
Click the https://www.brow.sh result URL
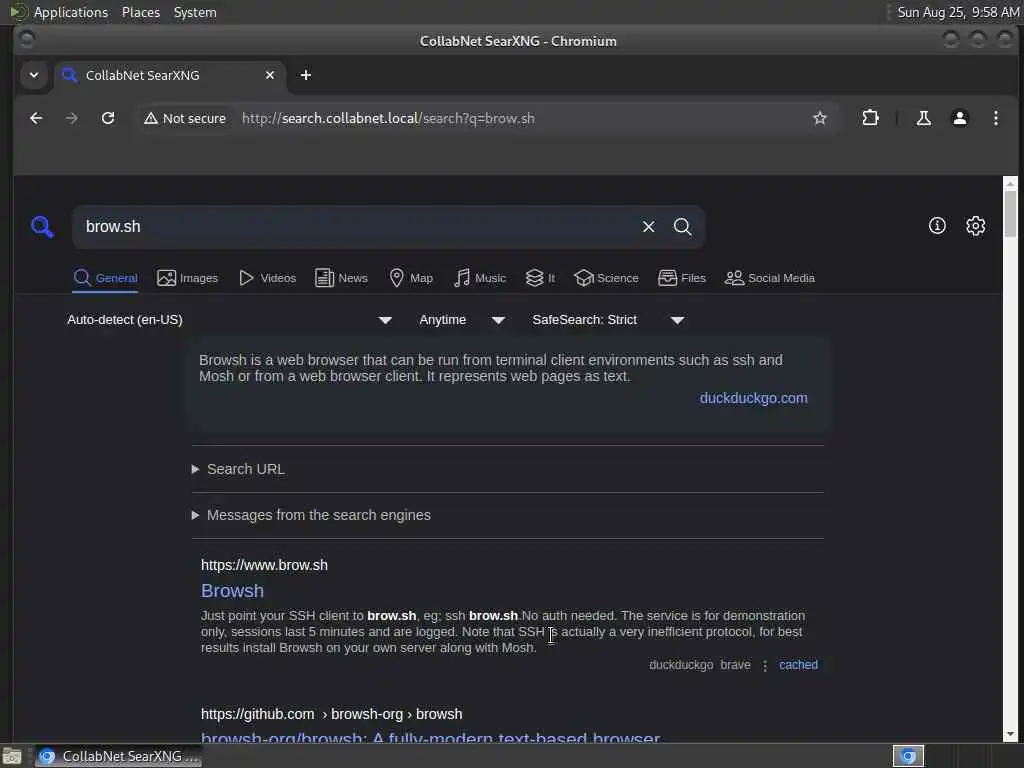click(x=264, y=566)
